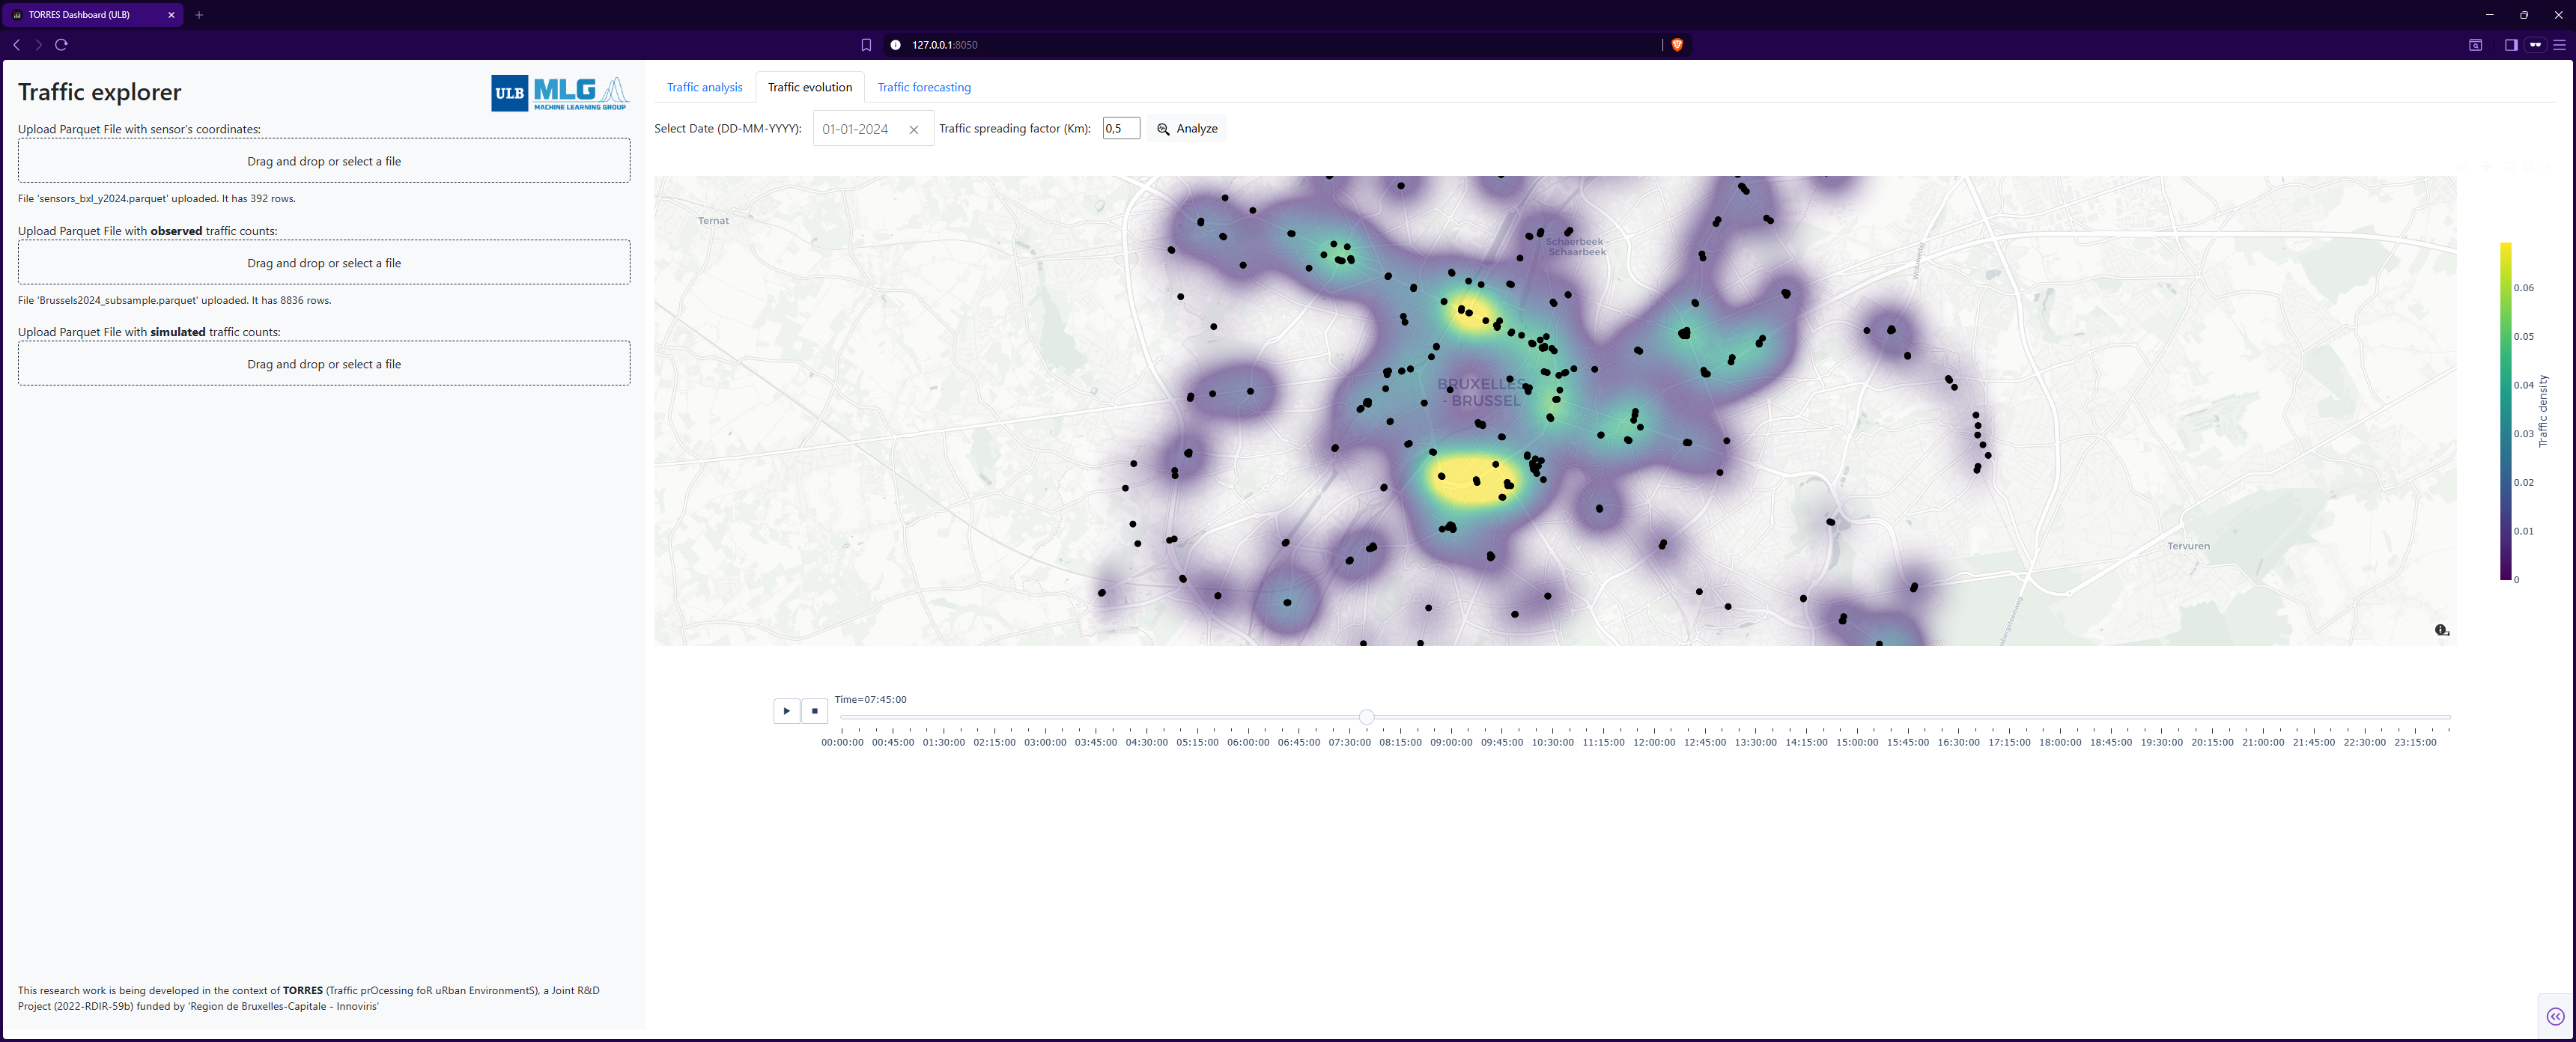The height and width of the screenshot is (1042, 2576).
Task: Stop the traffic animation playback
Action: [814, 711]
